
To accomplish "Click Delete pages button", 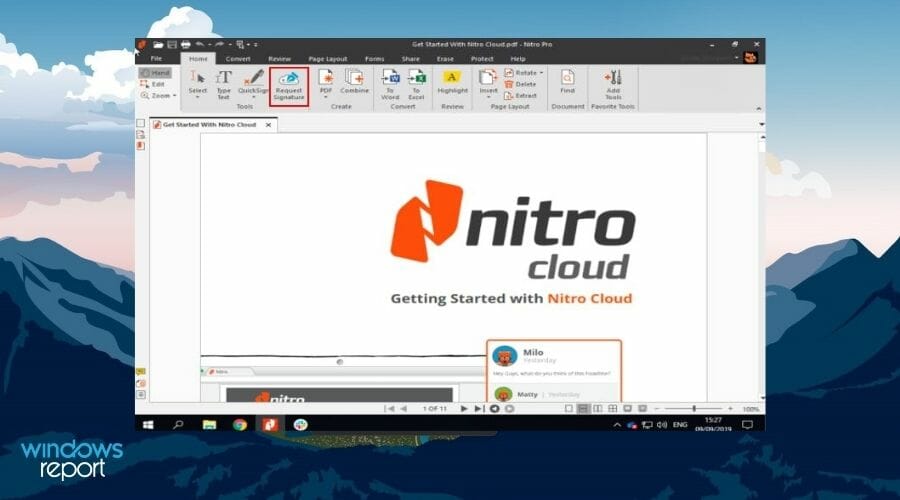I will (520, 84).
